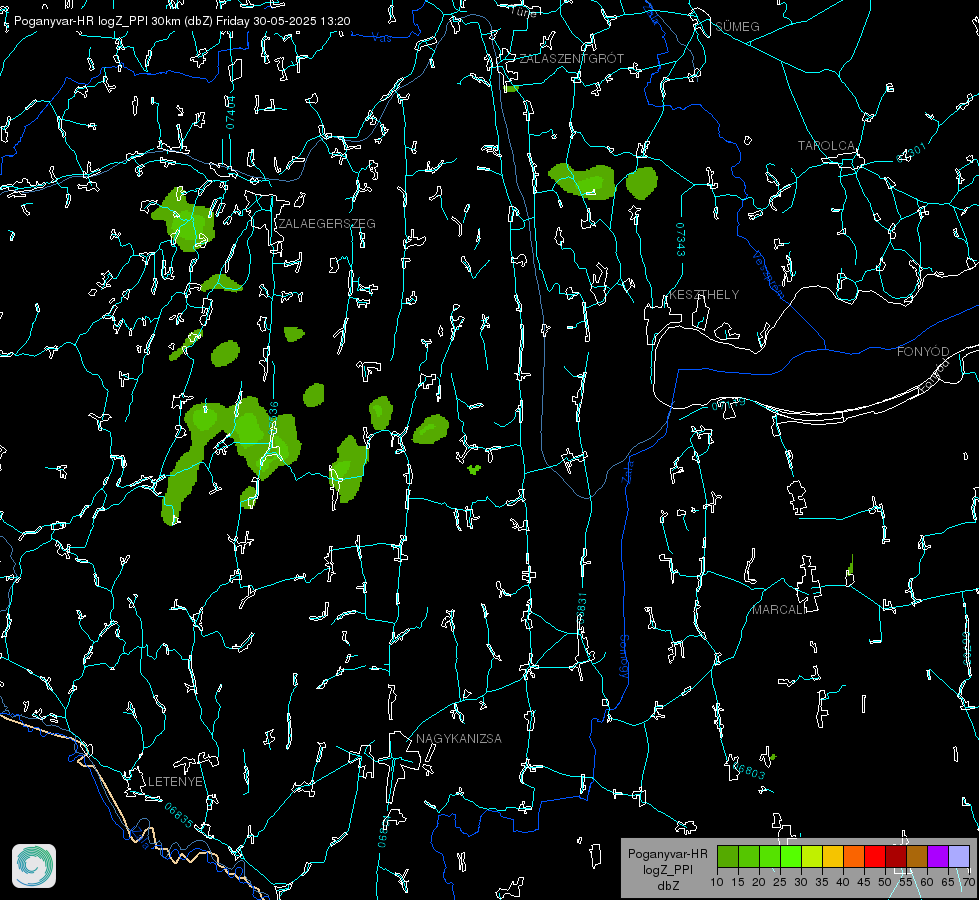This screenshot has height=900, width=979.
Task: Select the 15–20 dBZ green legend swatch
Action: (x=749, y=856)
